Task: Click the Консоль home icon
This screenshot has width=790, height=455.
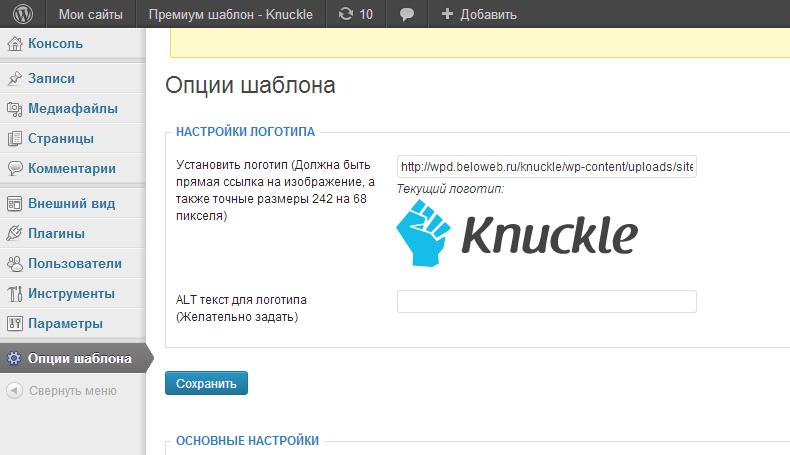Action: coord(14,44)
